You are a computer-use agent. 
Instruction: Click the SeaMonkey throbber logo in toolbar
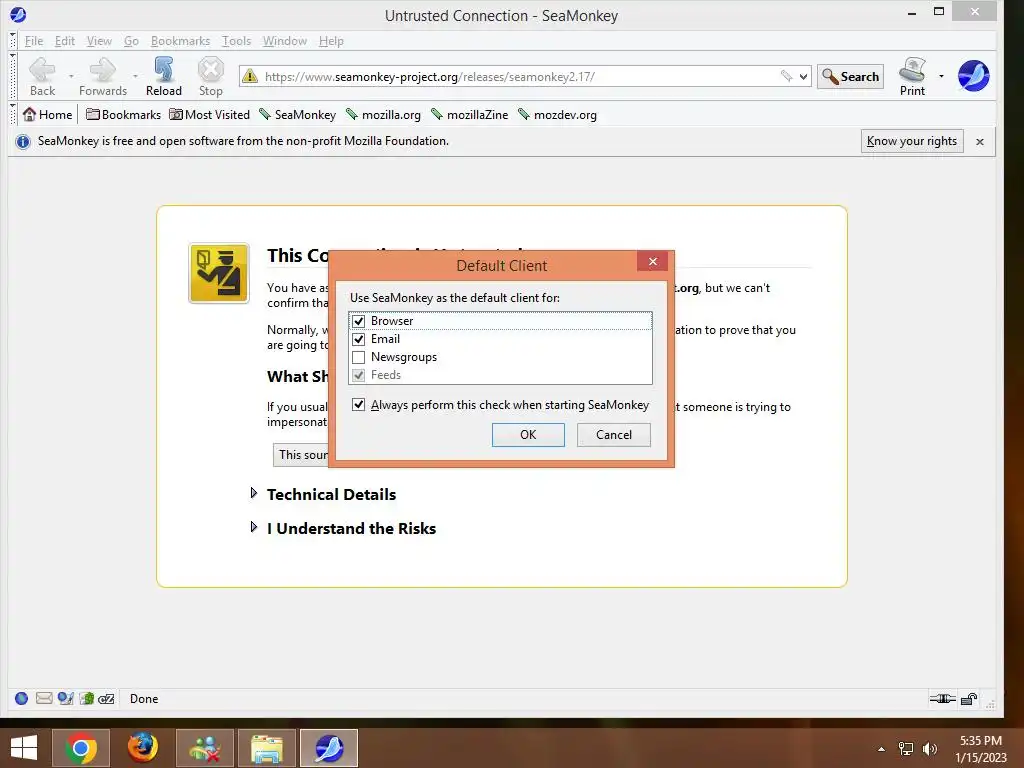point(973,76)
